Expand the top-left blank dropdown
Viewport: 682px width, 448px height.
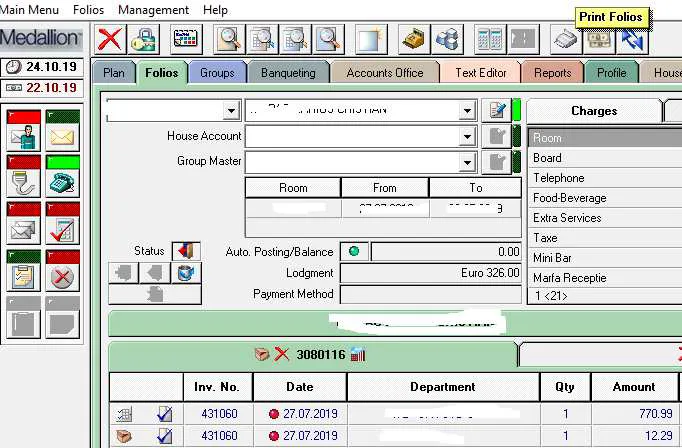231,111
